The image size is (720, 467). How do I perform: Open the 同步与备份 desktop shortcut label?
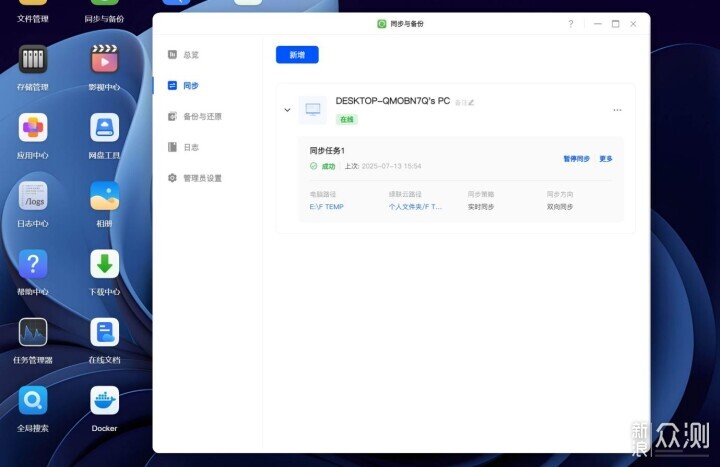pyautogui.click(x=104, y=19)
